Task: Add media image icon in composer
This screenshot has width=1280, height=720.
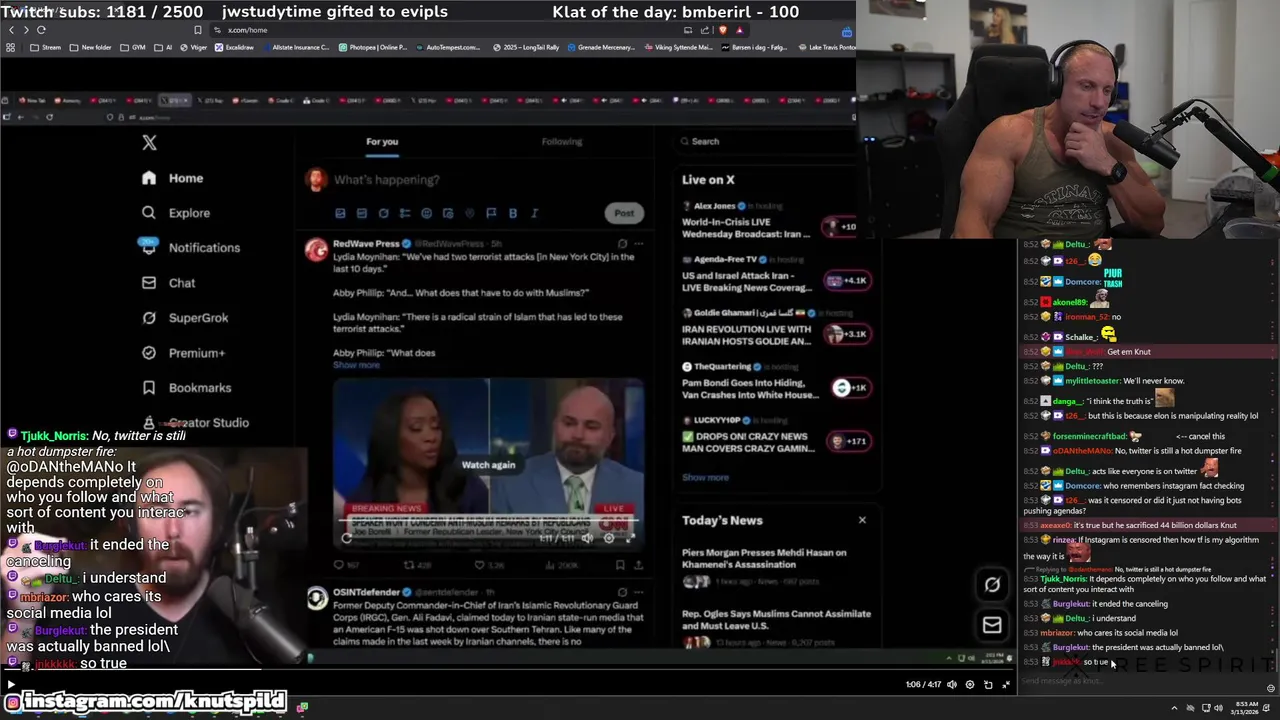Action: tap(340, 213)
